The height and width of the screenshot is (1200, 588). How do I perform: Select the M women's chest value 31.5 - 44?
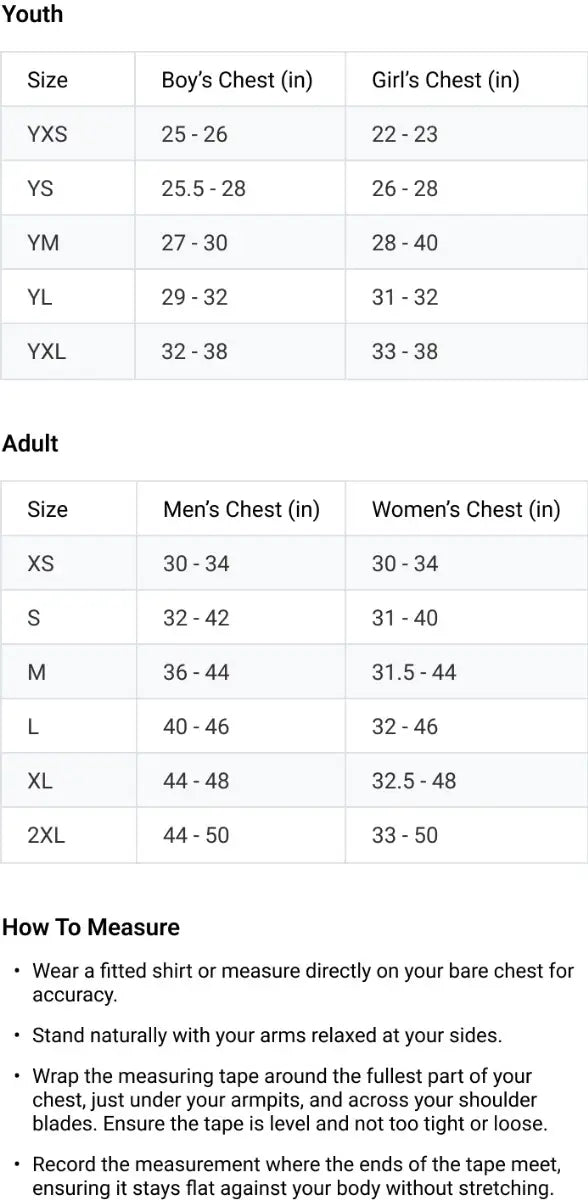(414, 672)
